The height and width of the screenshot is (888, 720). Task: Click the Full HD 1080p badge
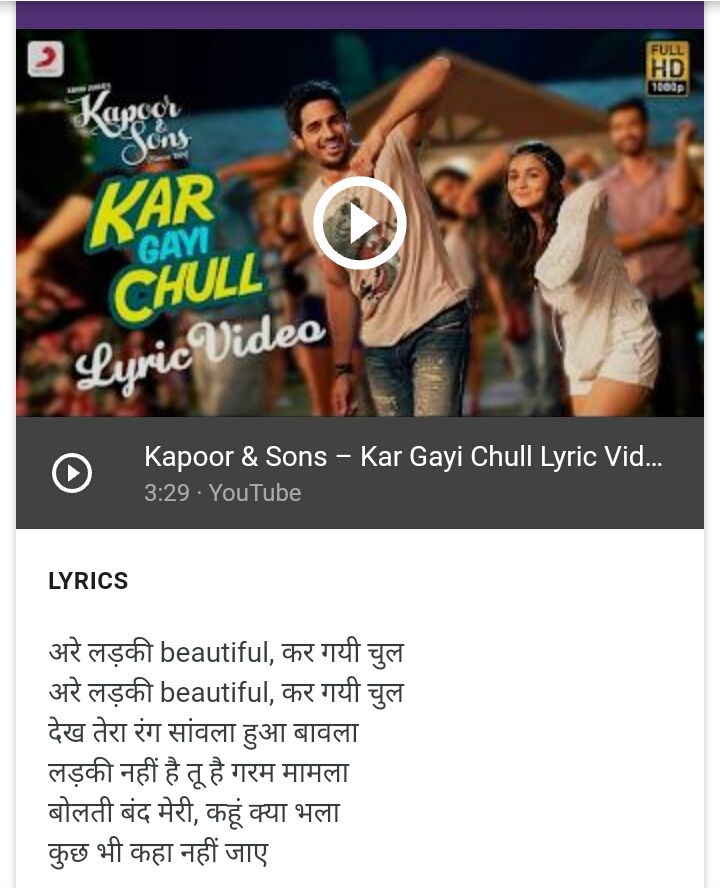click(667, 68)
